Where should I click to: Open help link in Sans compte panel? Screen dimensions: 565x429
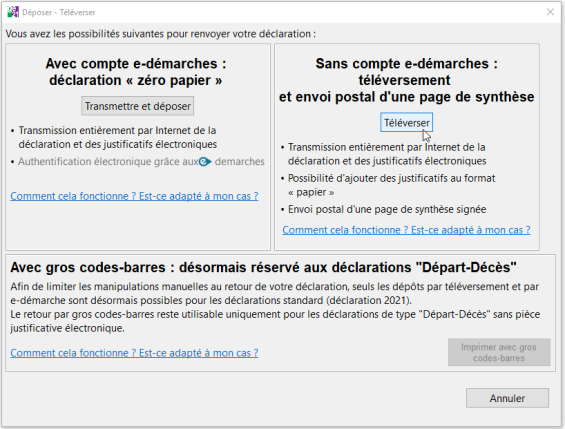(x=406, y=230)
